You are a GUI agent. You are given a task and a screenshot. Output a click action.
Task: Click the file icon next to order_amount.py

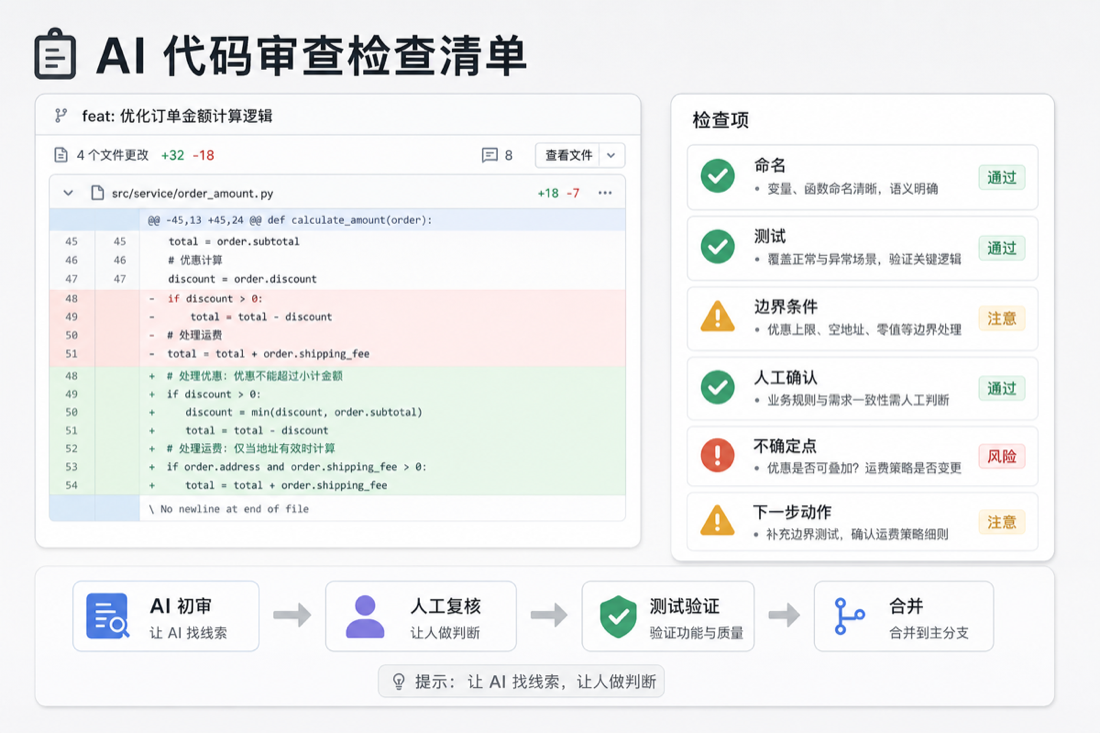click(x=98, y=193)
